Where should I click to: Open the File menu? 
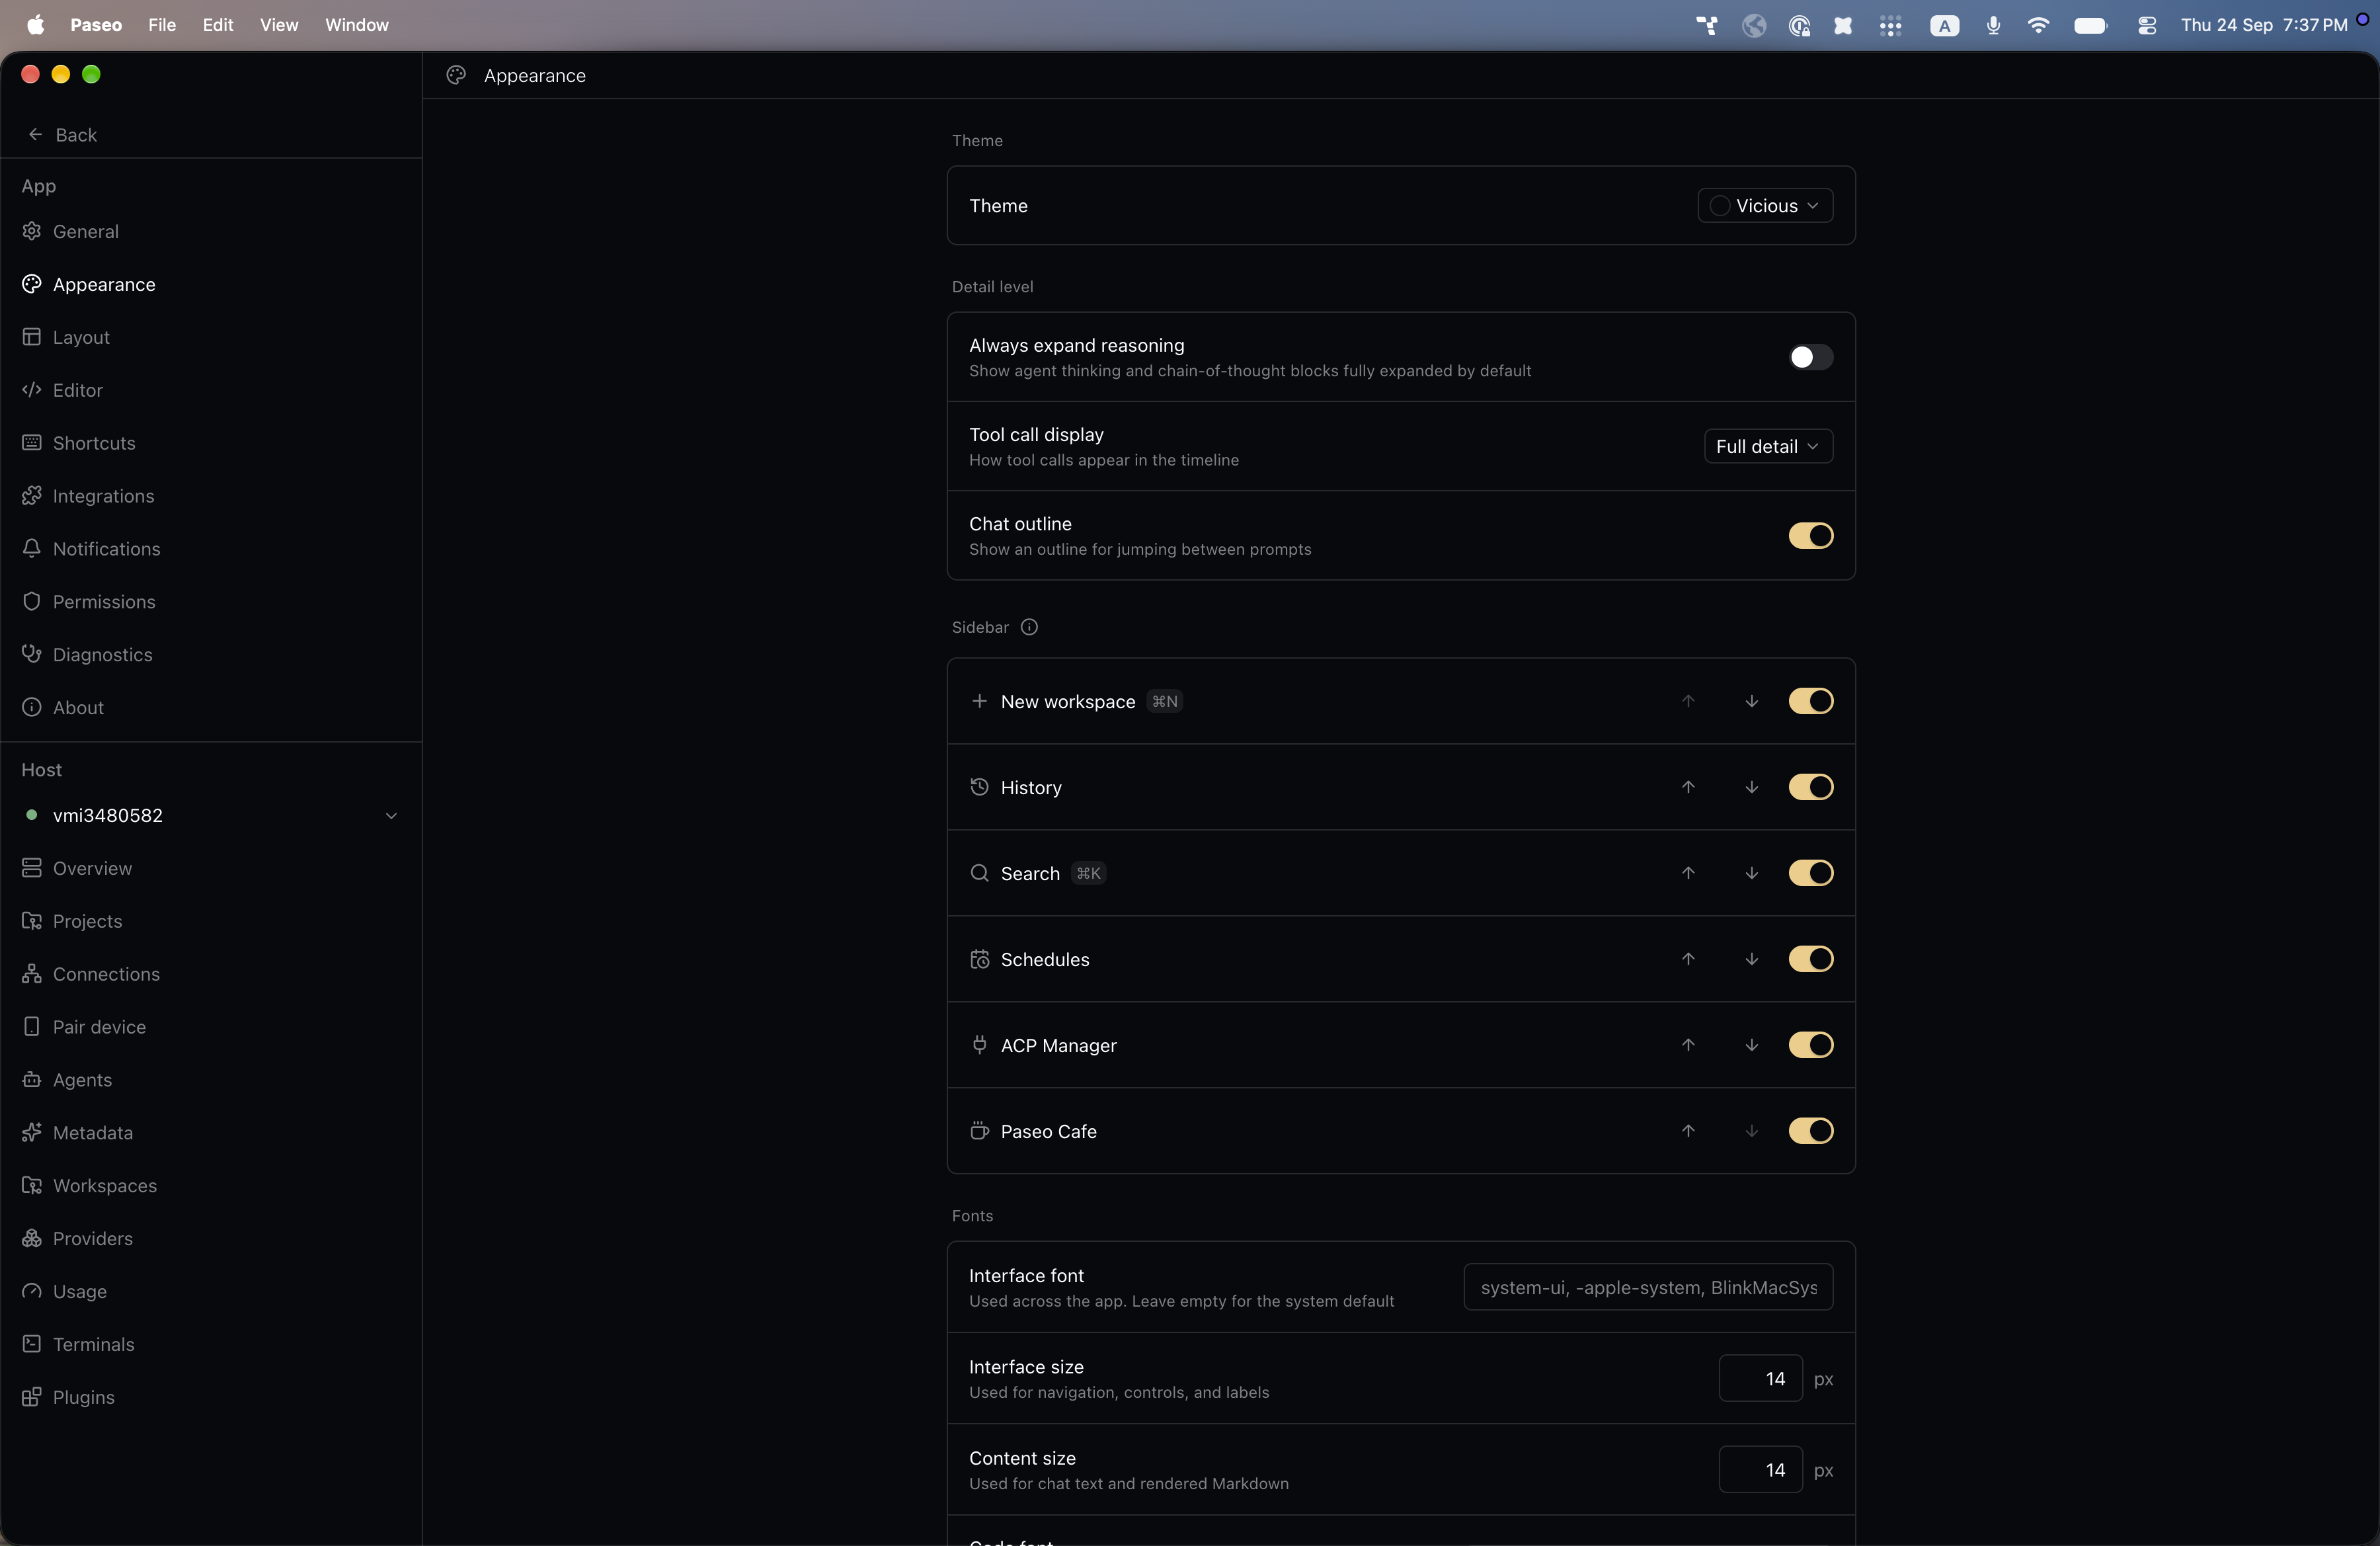click(x=162, y=25)
